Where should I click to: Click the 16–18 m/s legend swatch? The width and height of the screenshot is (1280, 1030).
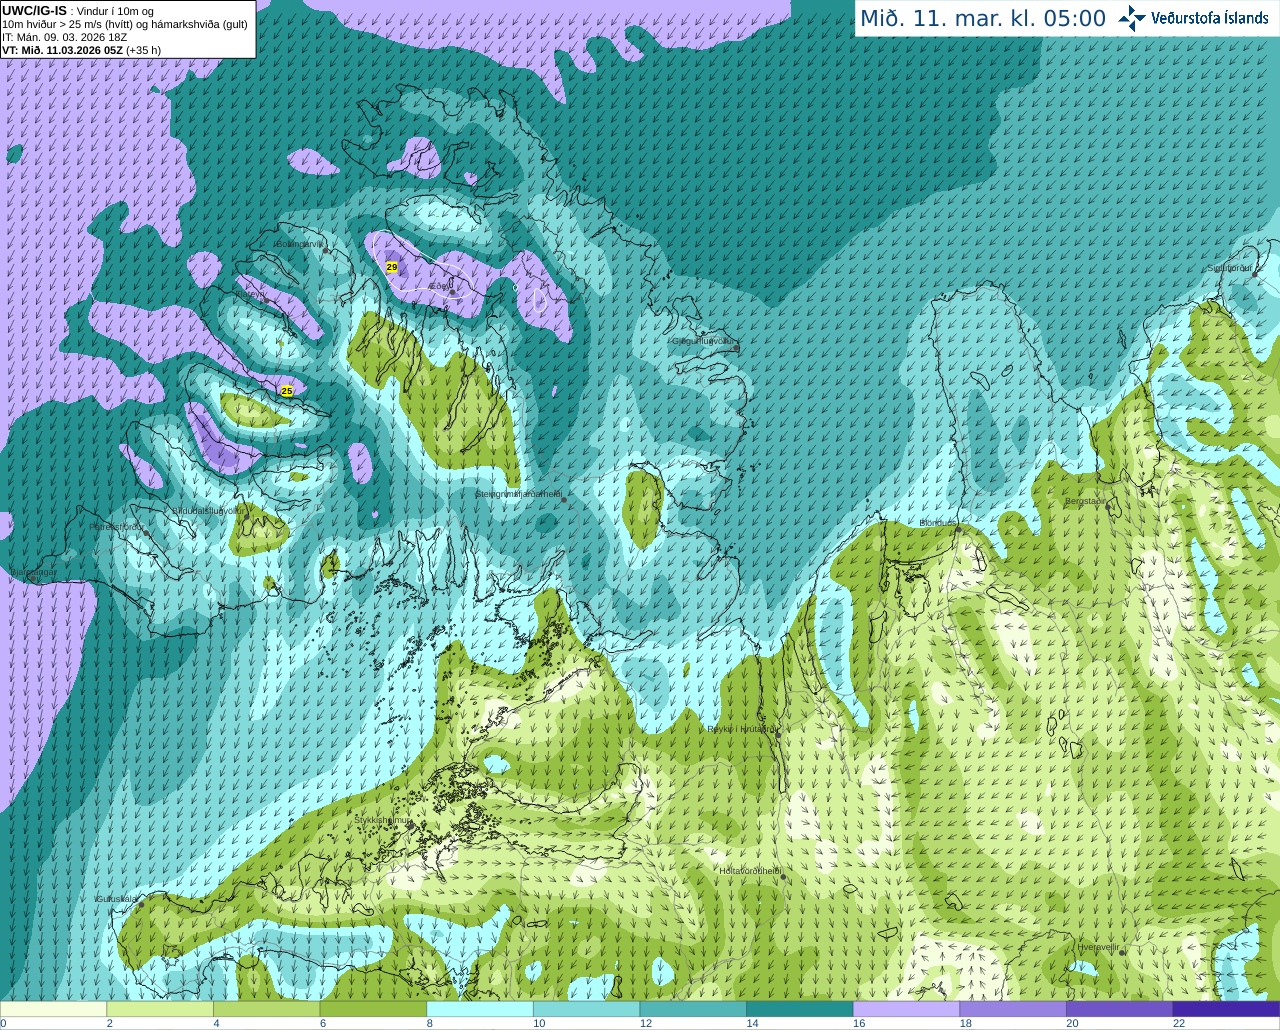click(x=906, y=1009)
